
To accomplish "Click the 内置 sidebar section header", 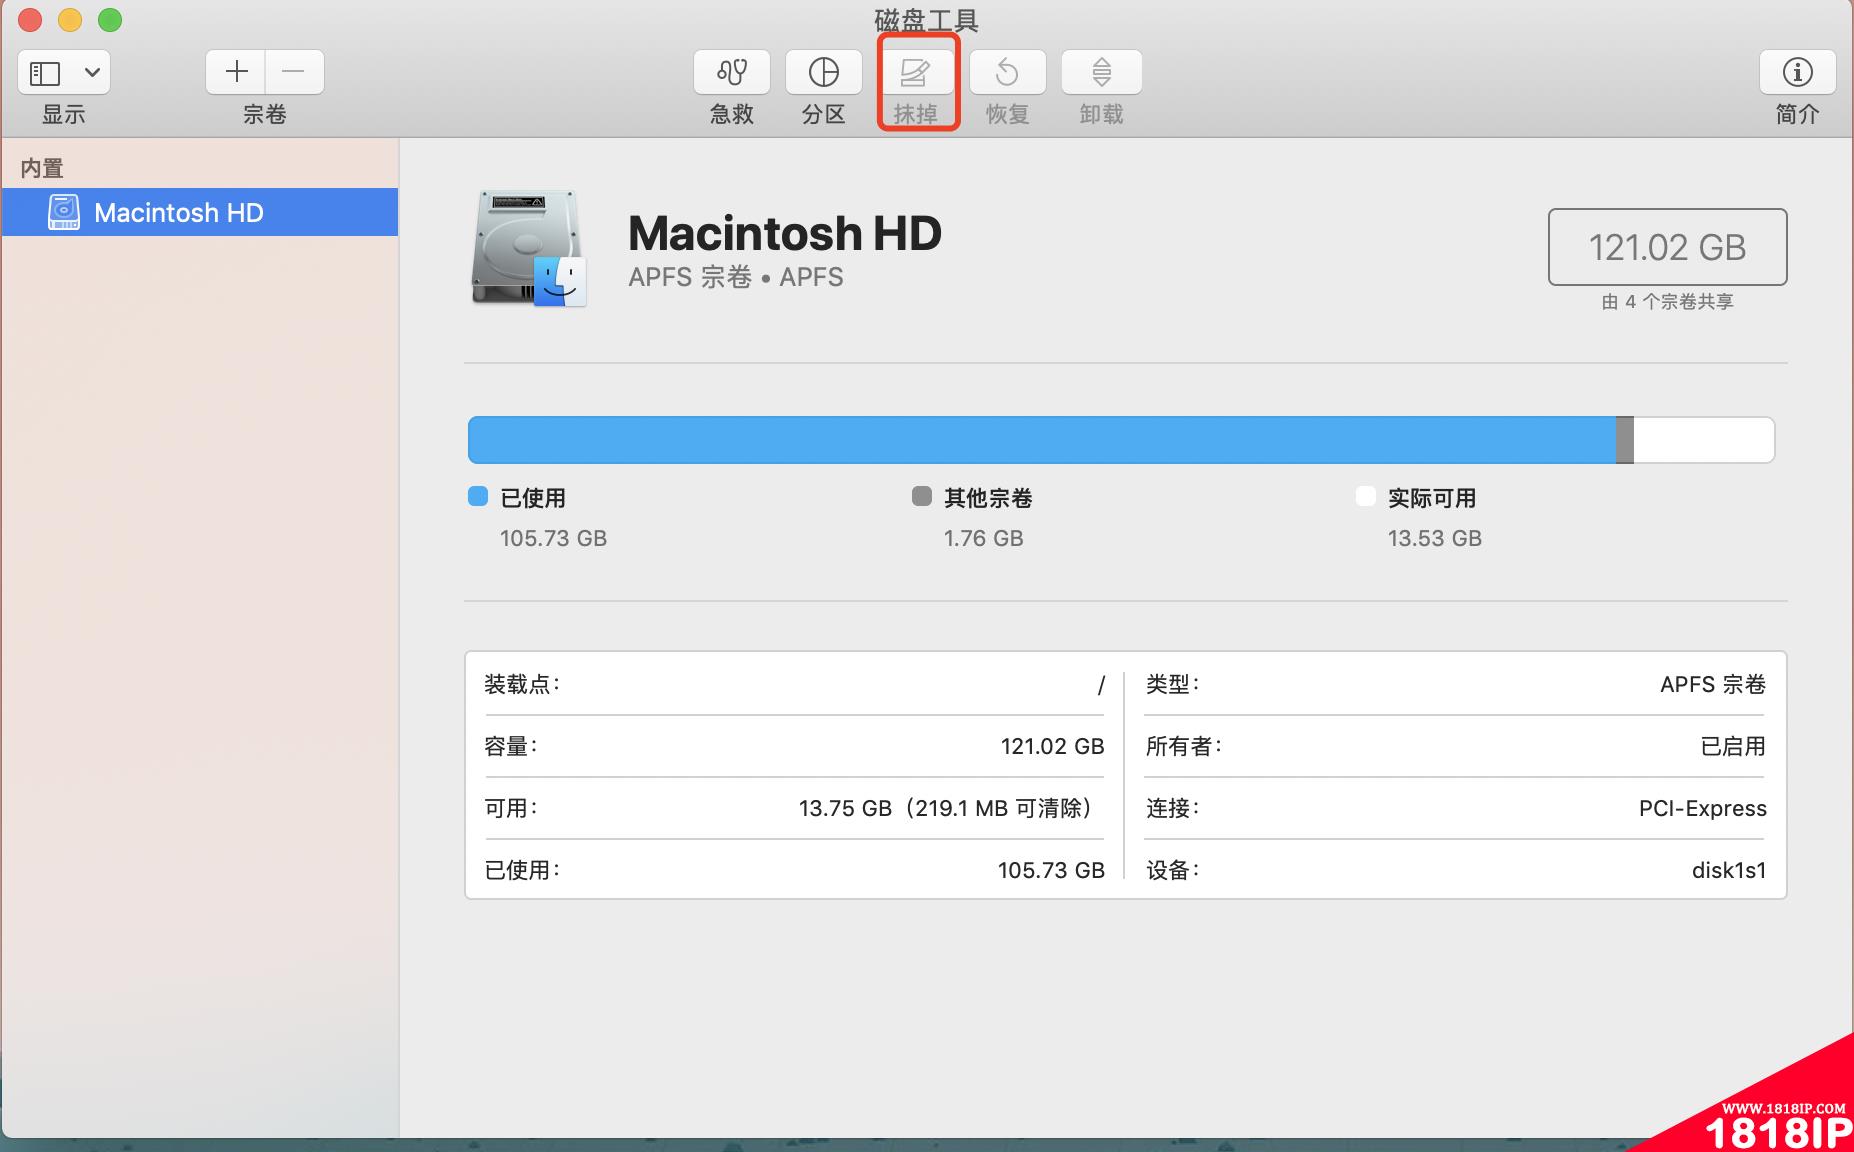I will pyautogui.click(x=42, y=168).
